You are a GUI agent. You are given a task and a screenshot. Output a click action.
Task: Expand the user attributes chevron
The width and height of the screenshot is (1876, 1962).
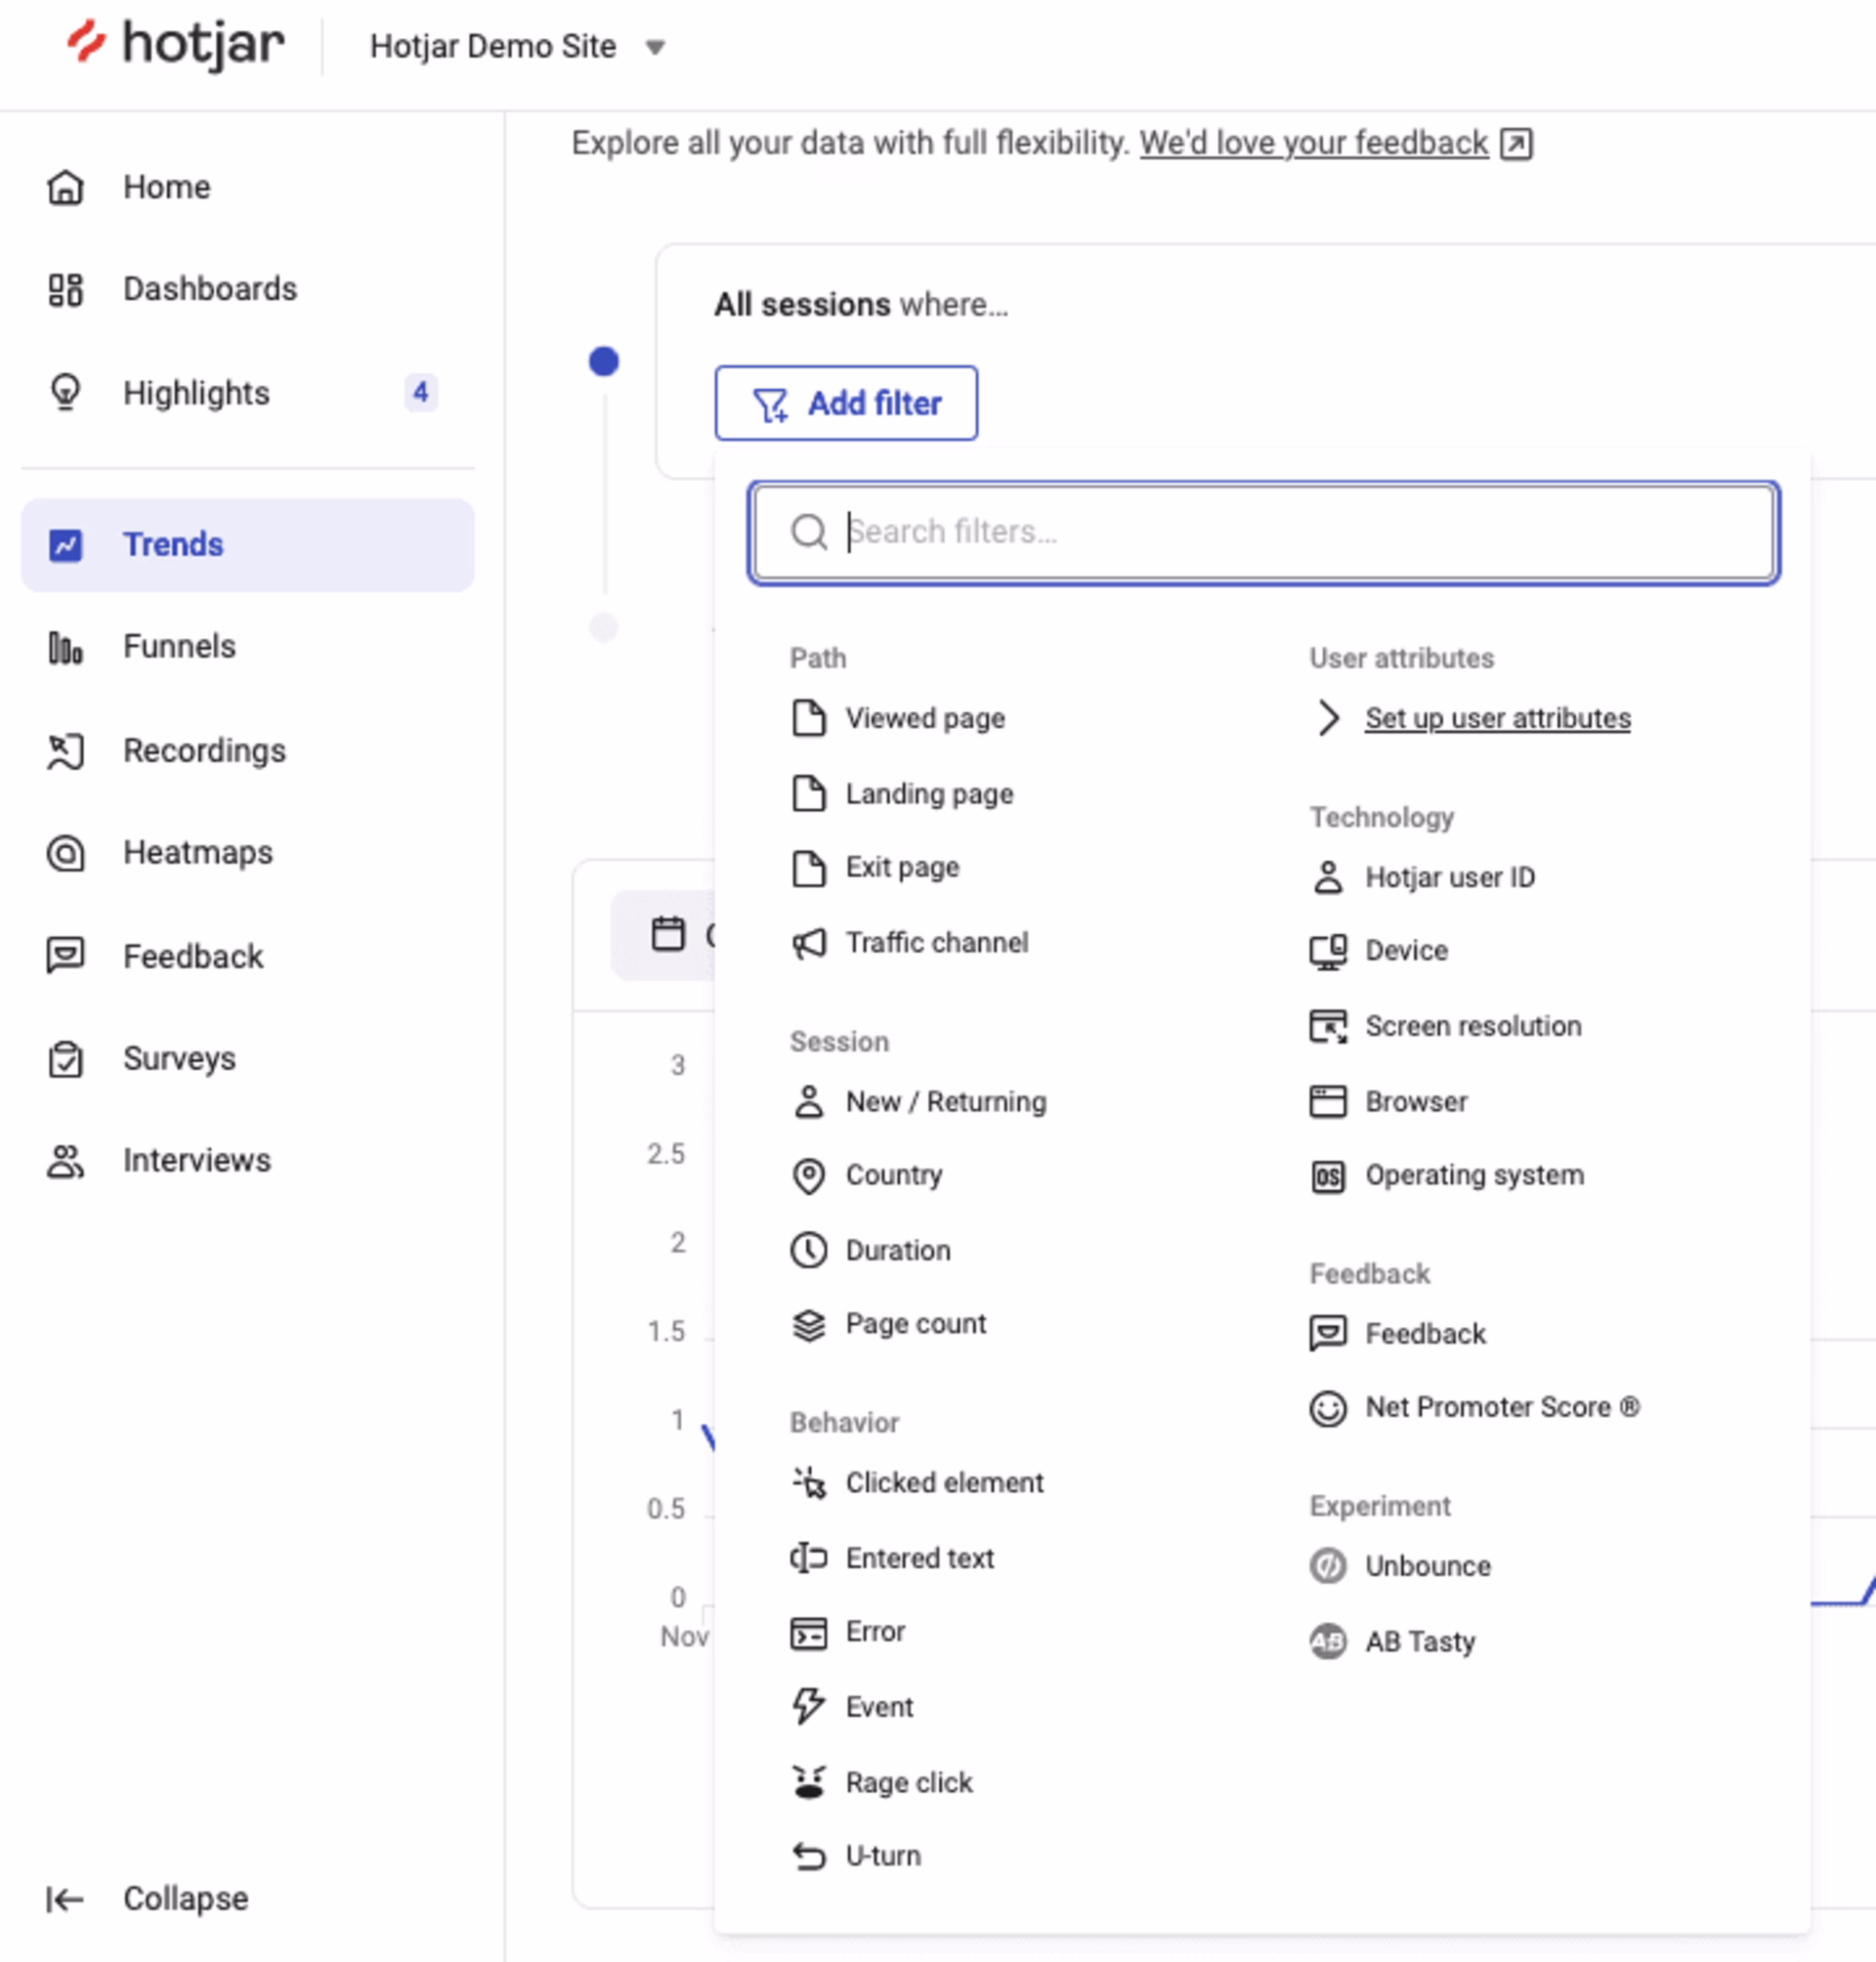1327,718
